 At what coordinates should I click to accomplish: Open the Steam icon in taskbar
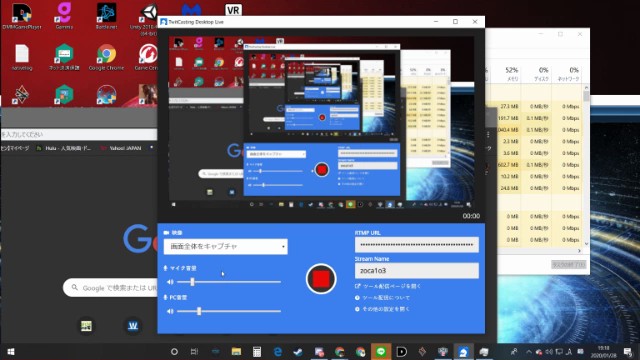coord(298,351)
